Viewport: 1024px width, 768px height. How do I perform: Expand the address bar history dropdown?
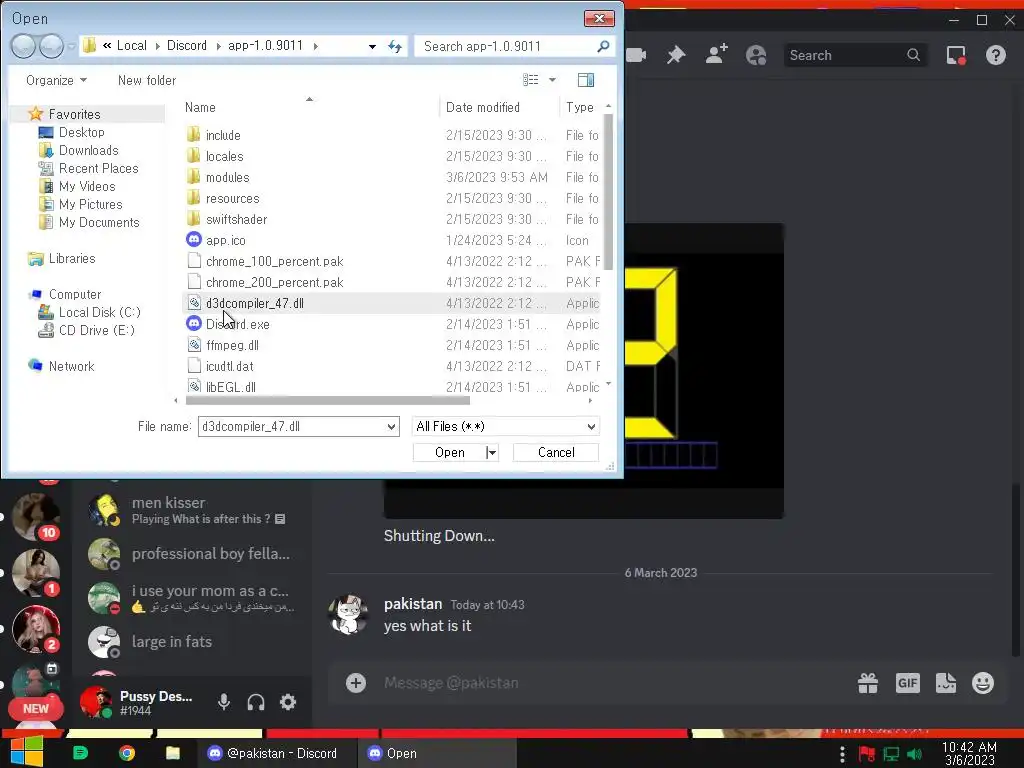click(372, 46)
